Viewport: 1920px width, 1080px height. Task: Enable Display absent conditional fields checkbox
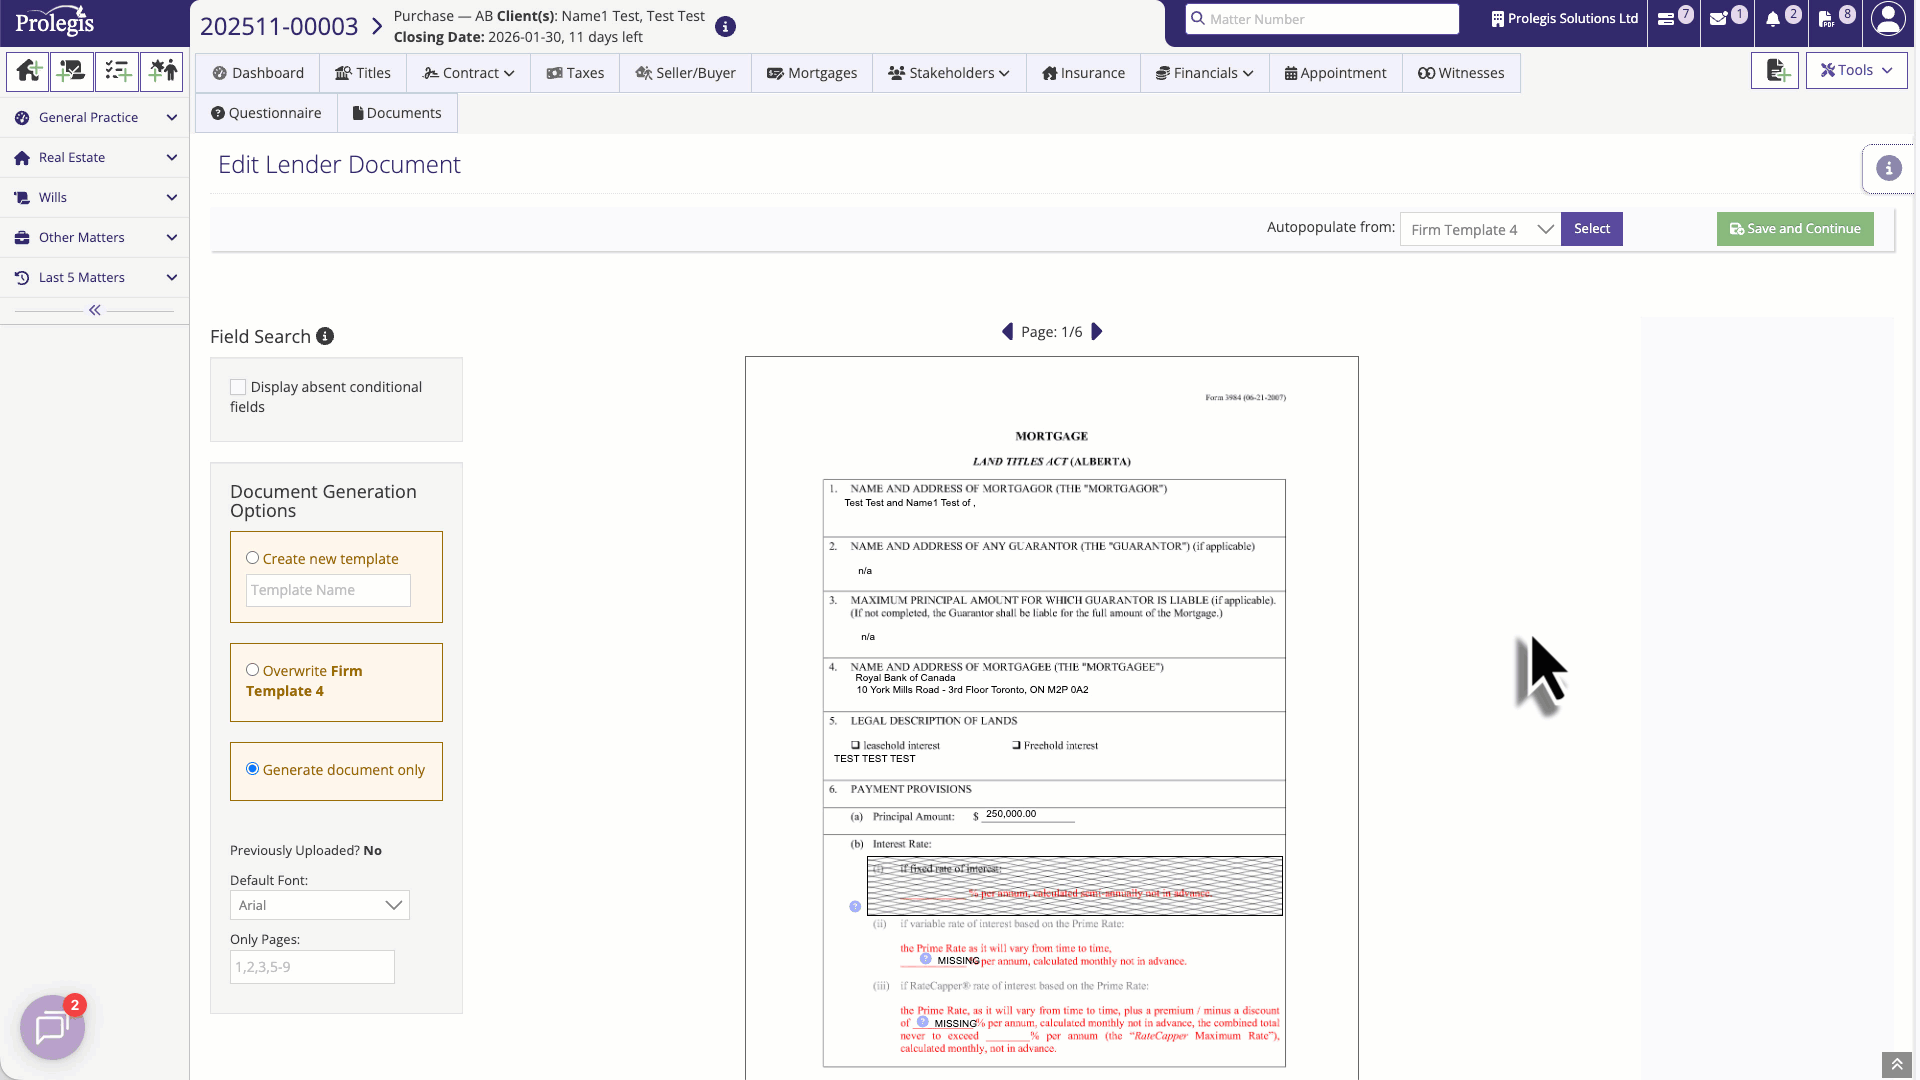(x=238, y=387)
